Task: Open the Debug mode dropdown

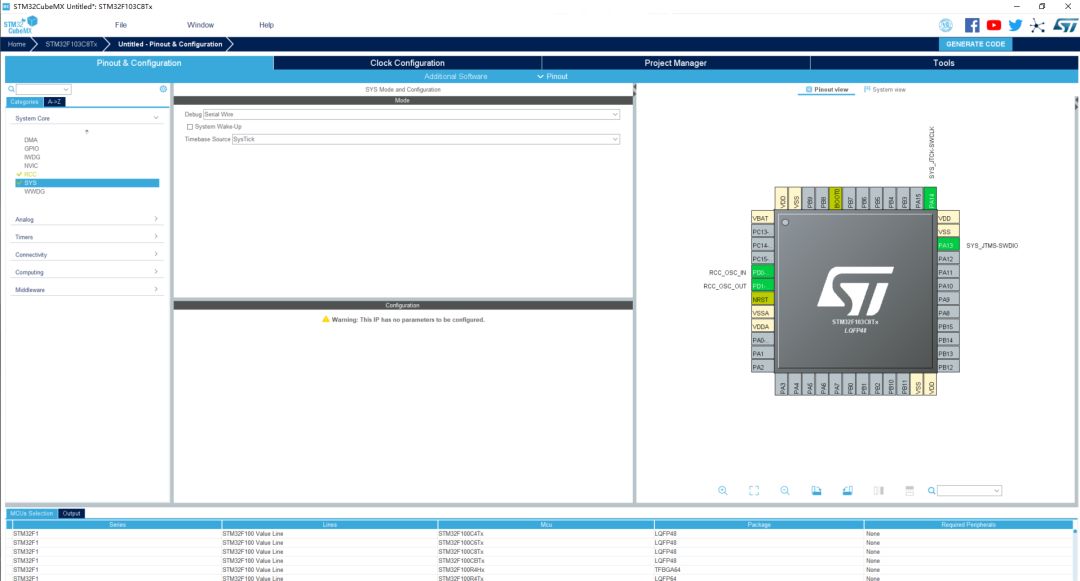Action: click(x=411, y=114)
